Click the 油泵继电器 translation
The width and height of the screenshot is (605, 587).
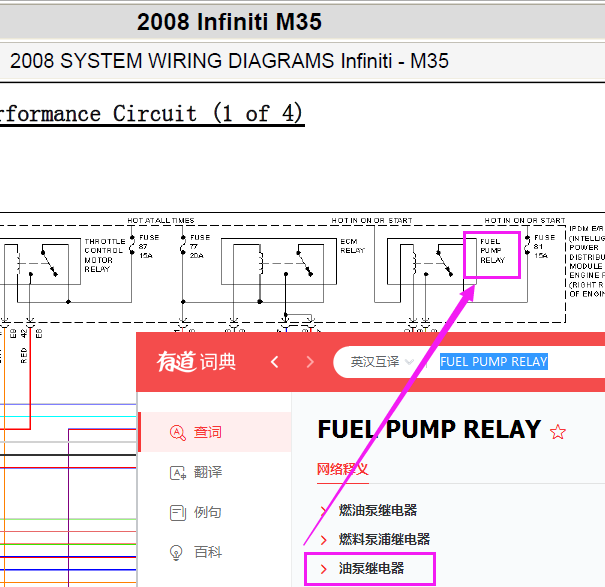tap(371, 568)
